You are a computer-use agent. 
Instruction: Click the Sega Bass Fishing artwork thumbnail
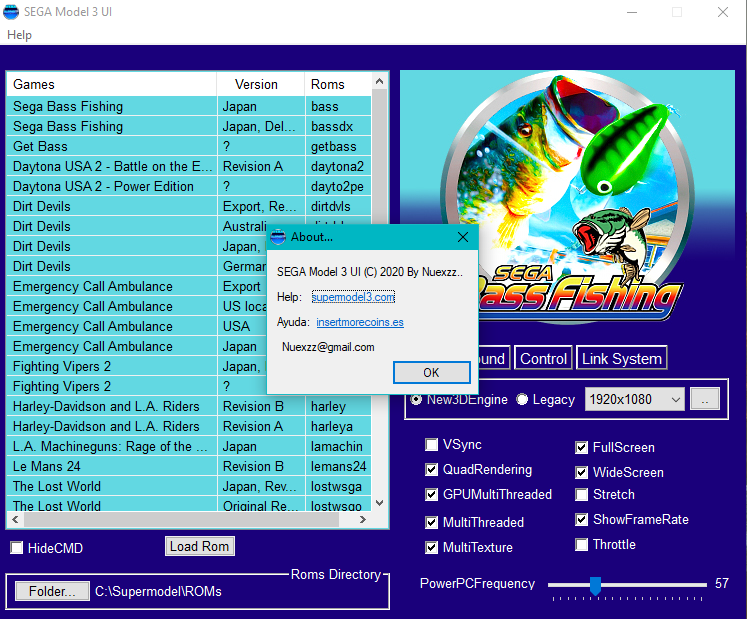[567, 197]
